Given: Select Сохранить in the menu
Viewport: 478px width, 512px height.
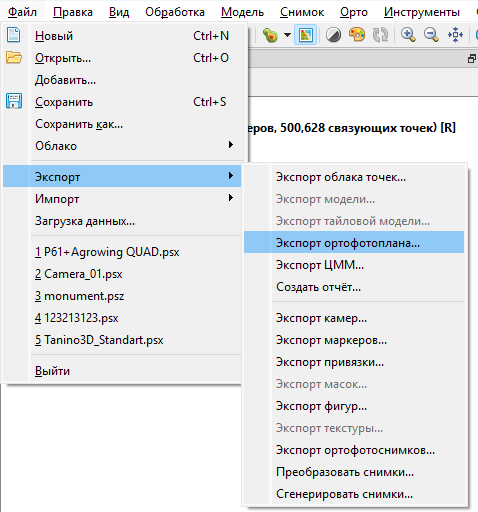Looking at the screenshot, I should point(122,102).
